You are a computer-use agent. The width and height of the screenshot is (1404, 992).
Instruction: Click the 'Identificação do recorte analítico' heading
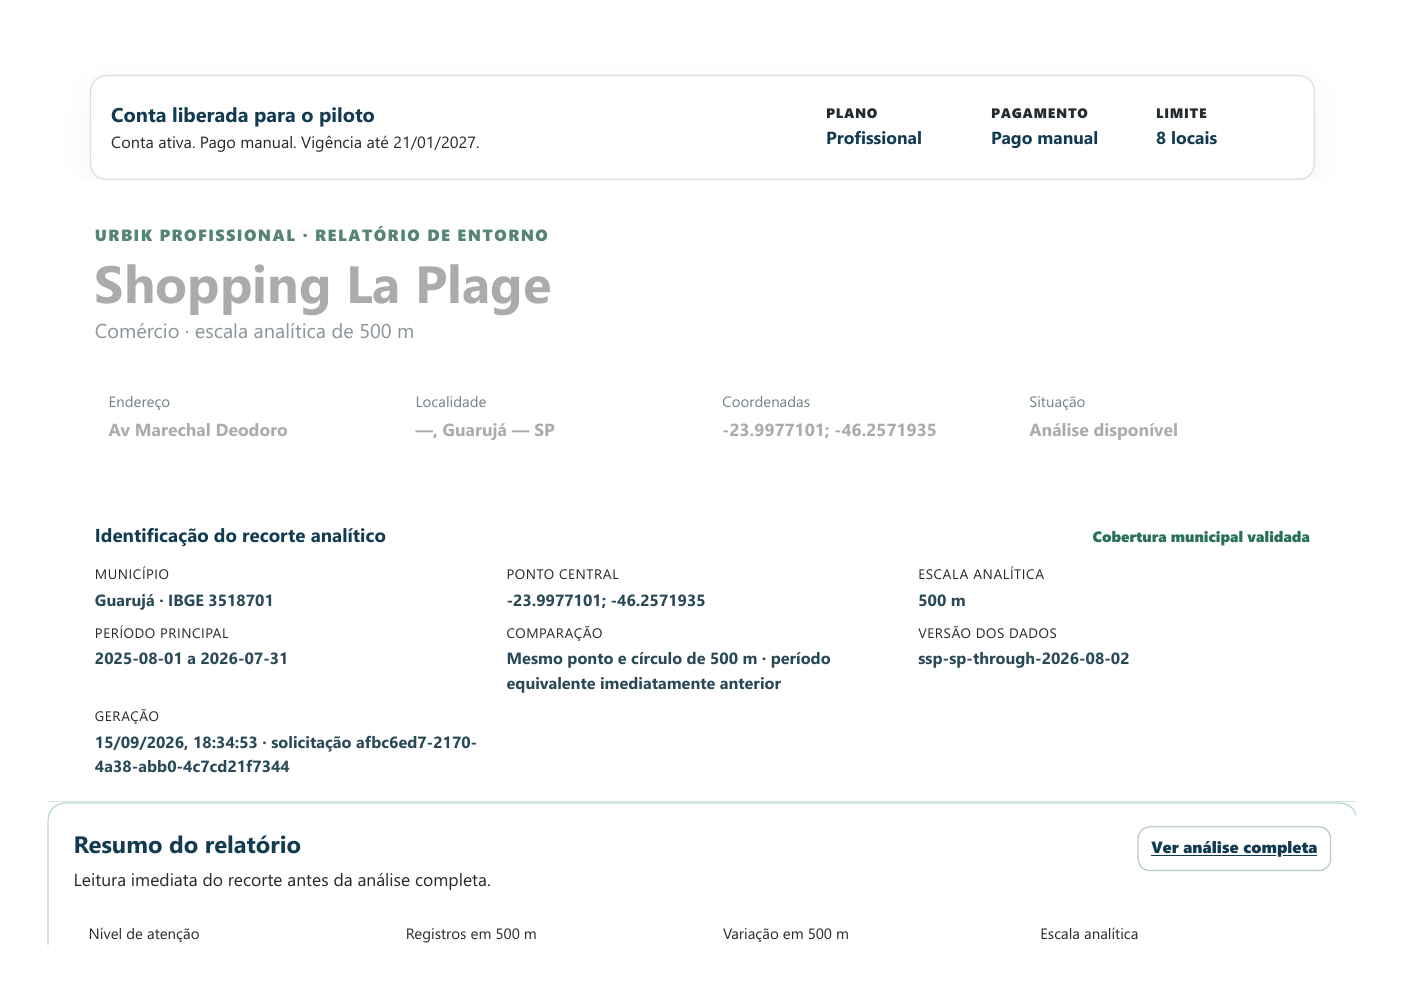(240, 536)
